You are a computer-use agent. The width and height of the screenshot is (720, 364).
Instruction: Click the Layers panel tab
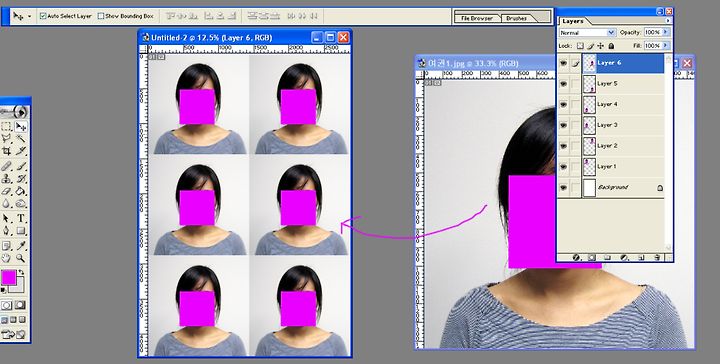[x=573, y=21]
